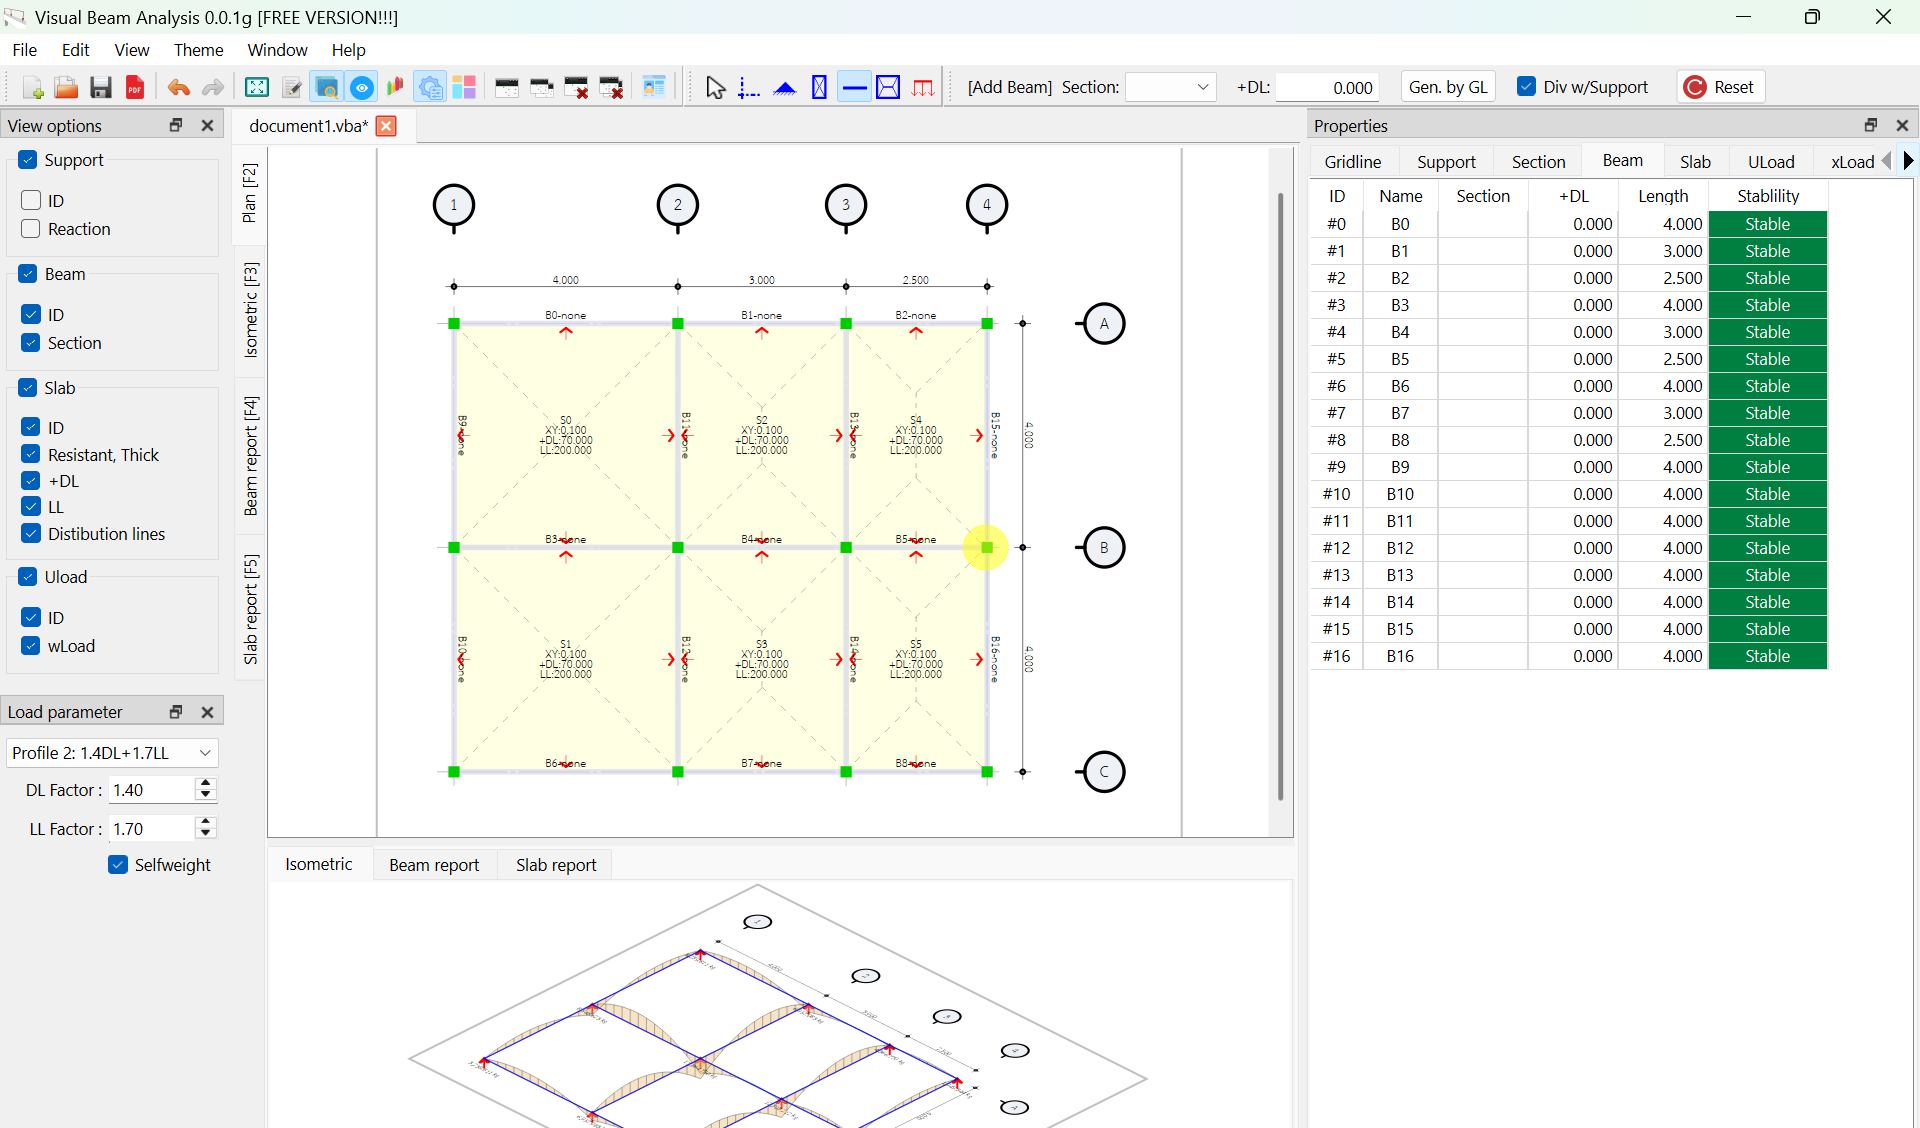1920x1128 pixels.
Task: Click the Gen. by GL button
Action: [1448, 87]
